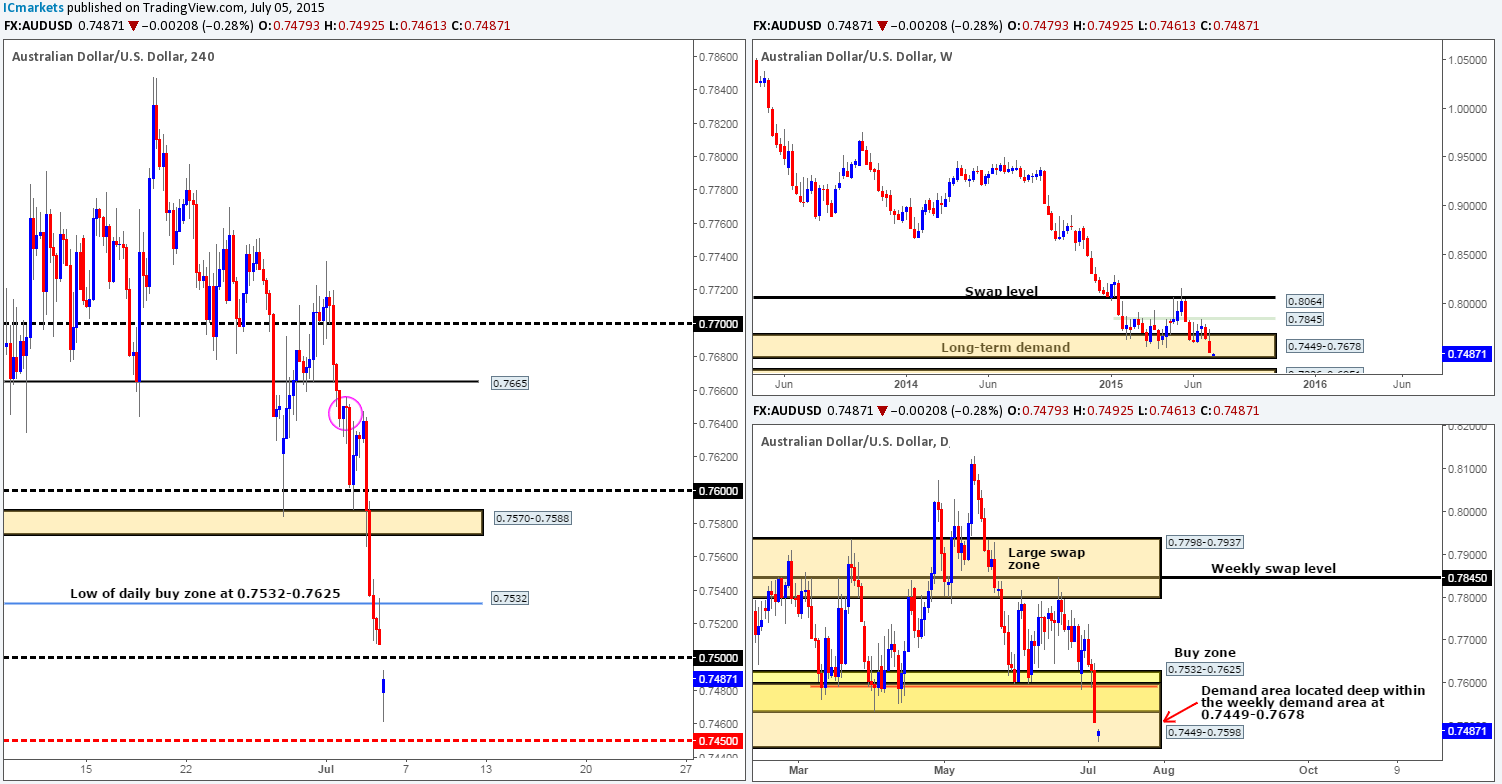Image resolution: width=1502 pixels, height=784 pixels.
Task: Click the 'Low of daily buy zone' annotation
Action: [x=205, y=593]
